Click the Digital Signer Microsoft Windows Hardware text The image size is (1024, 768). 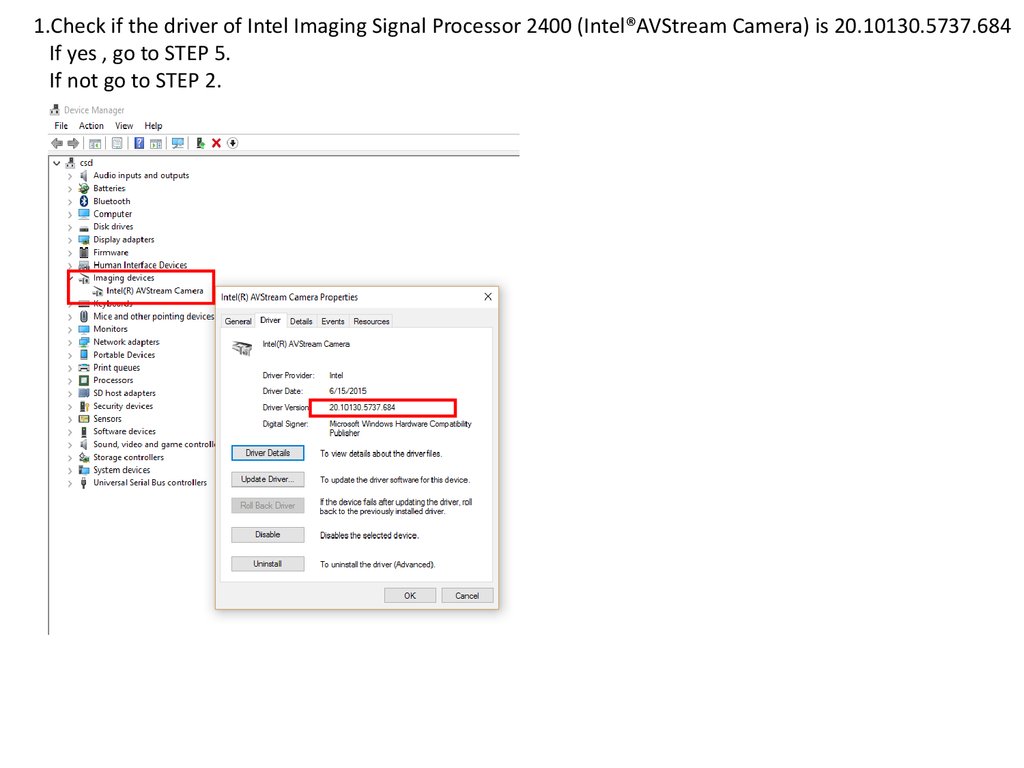click(x=400, y=428)
